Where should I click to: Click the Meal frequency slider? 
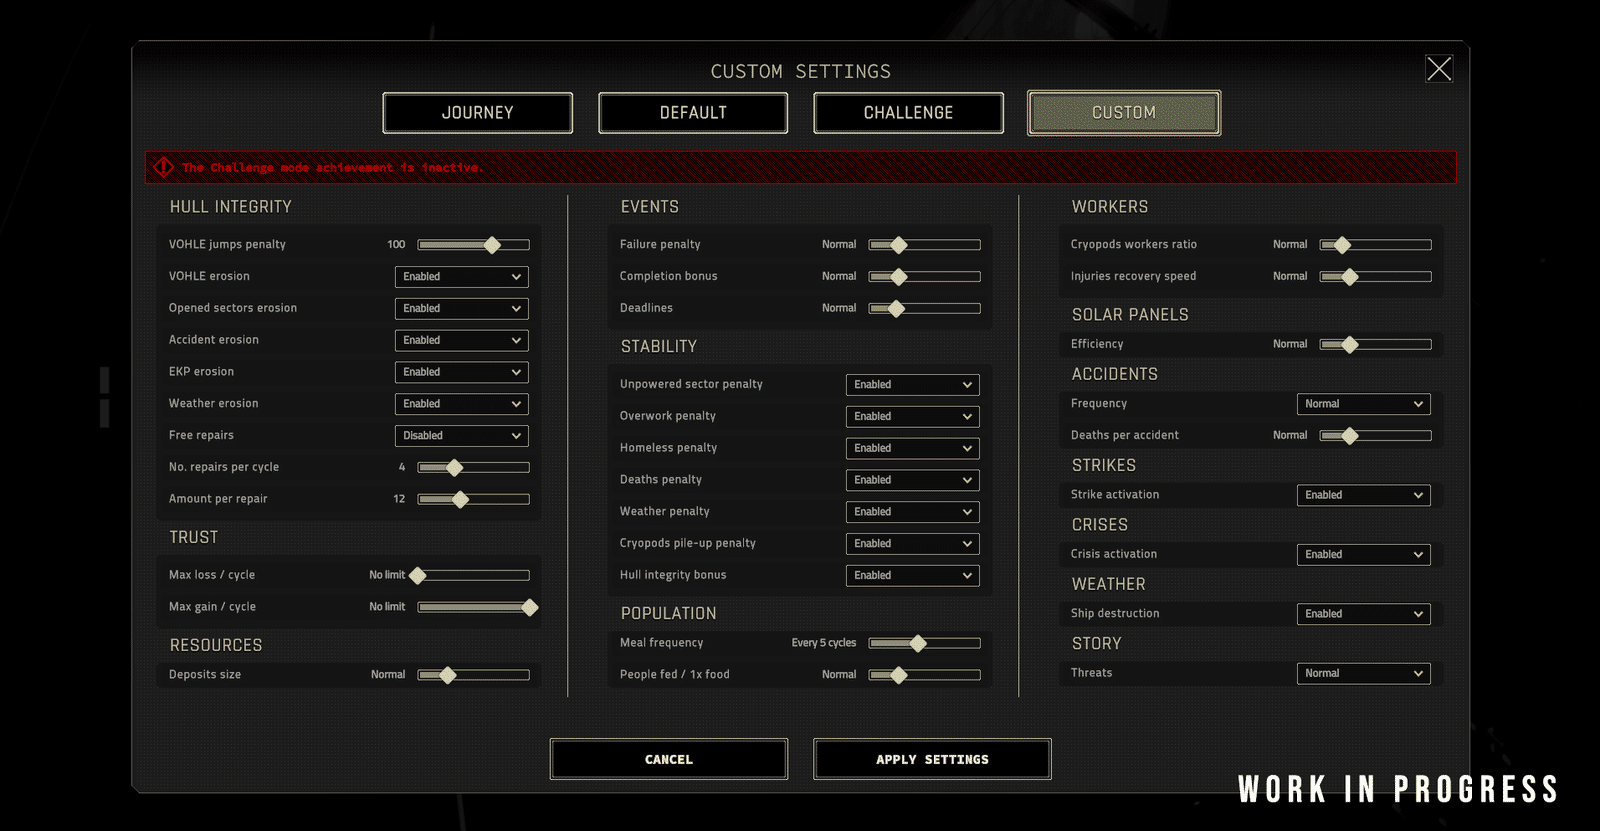point(925,643)
